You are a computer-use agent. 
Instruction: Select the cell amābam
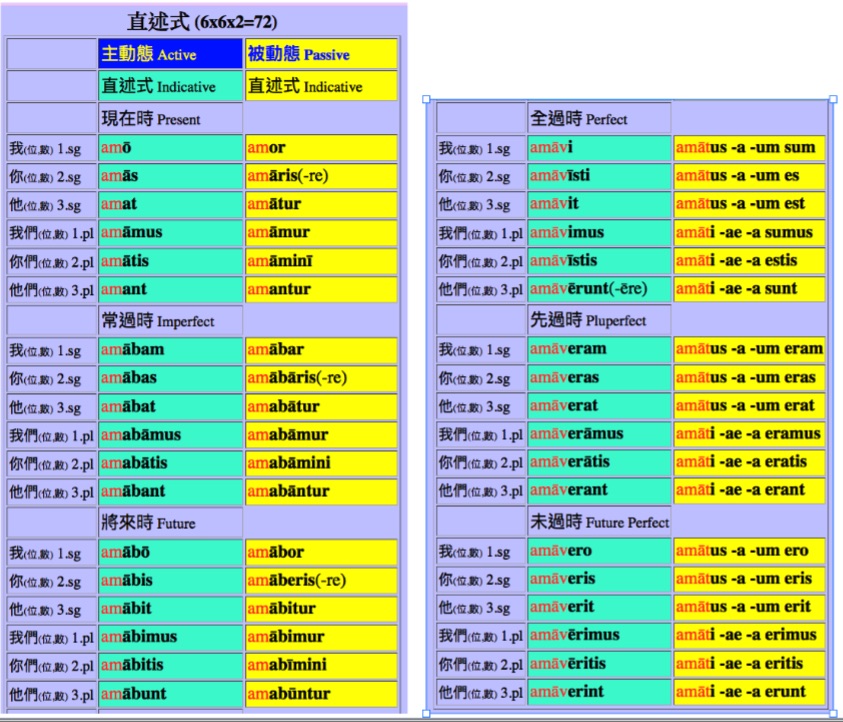pos(170,350)
